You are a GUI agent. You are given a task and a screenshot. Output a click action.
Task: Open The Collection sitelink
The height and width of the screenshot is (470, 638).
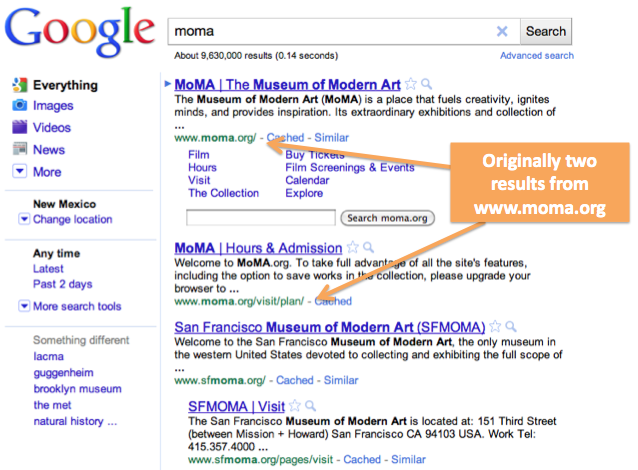coord(223,193)
